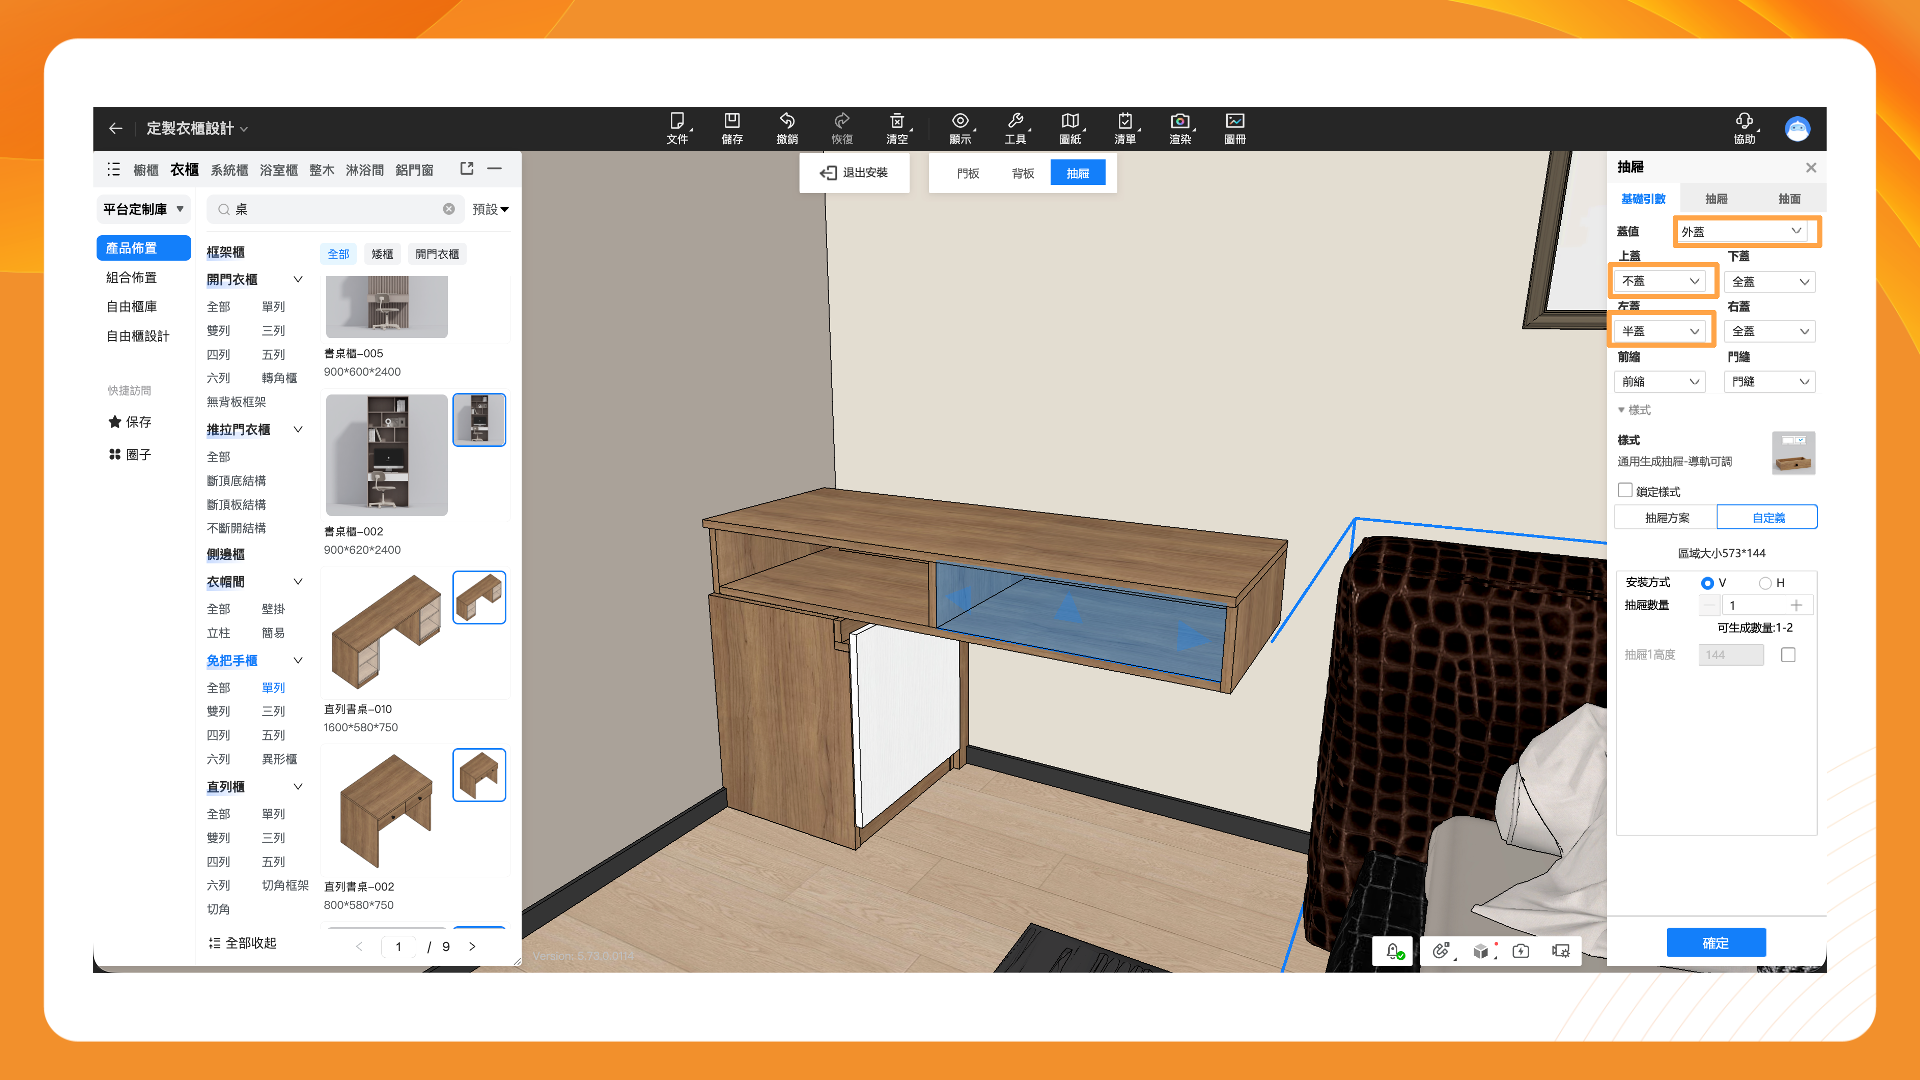The height and width of the screenshot is (1080, 1920).
Task: Click the 顯示 eye display icon
Action: [960, 121]
